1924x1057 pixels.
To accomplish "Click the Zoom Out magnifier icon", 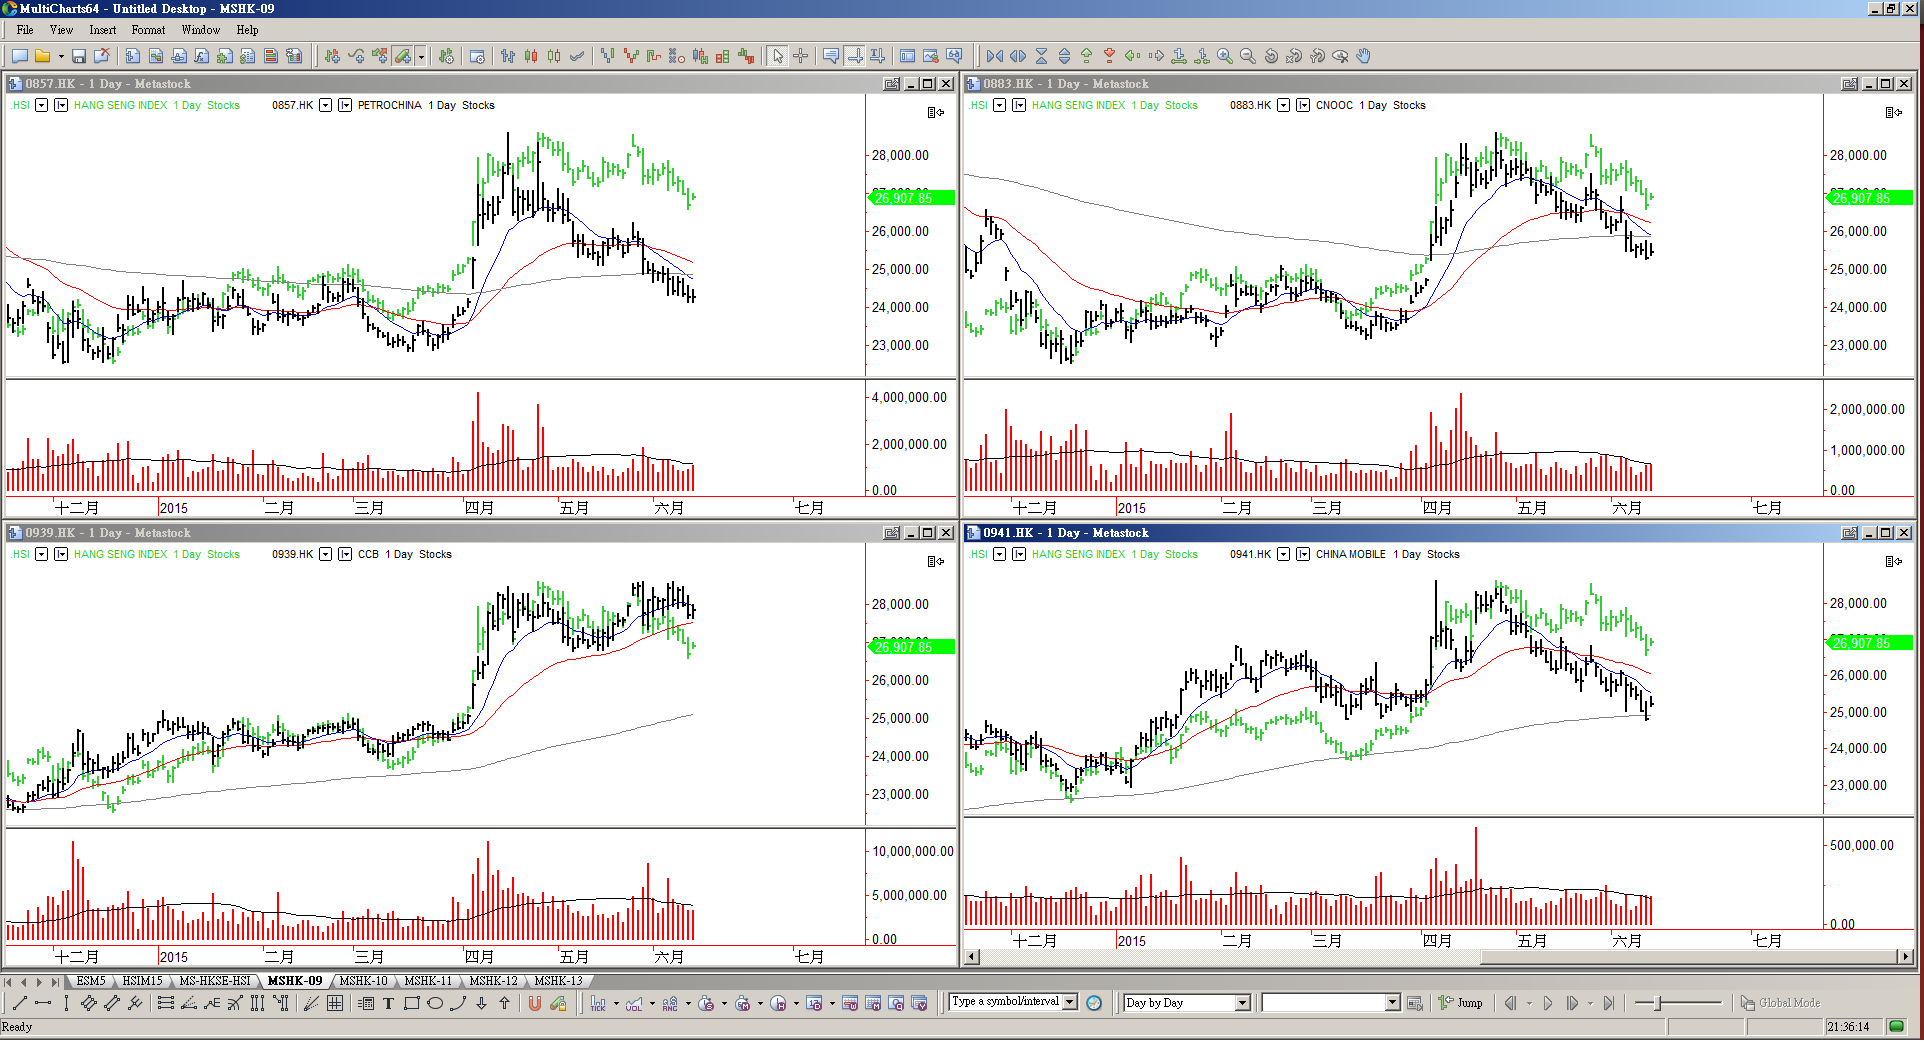I will coord(1247,57).
